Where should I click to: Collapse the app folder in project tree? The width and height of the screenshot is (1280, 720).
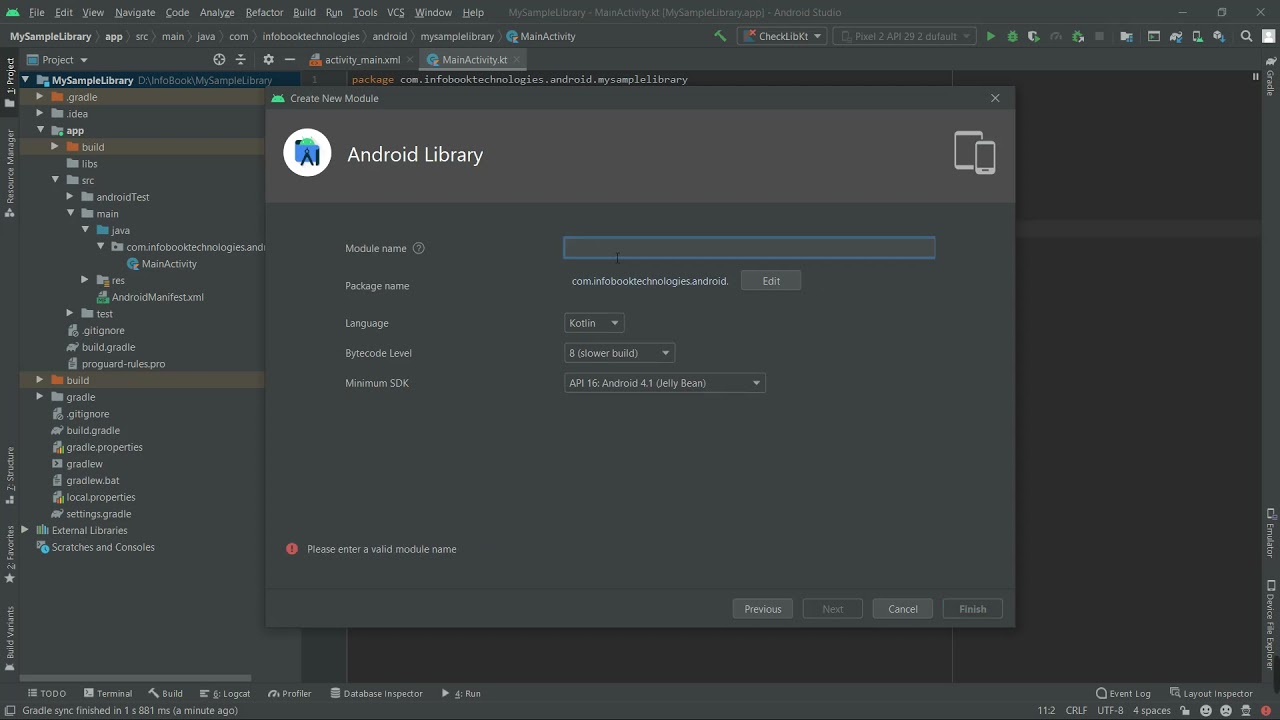coord(40,130)
